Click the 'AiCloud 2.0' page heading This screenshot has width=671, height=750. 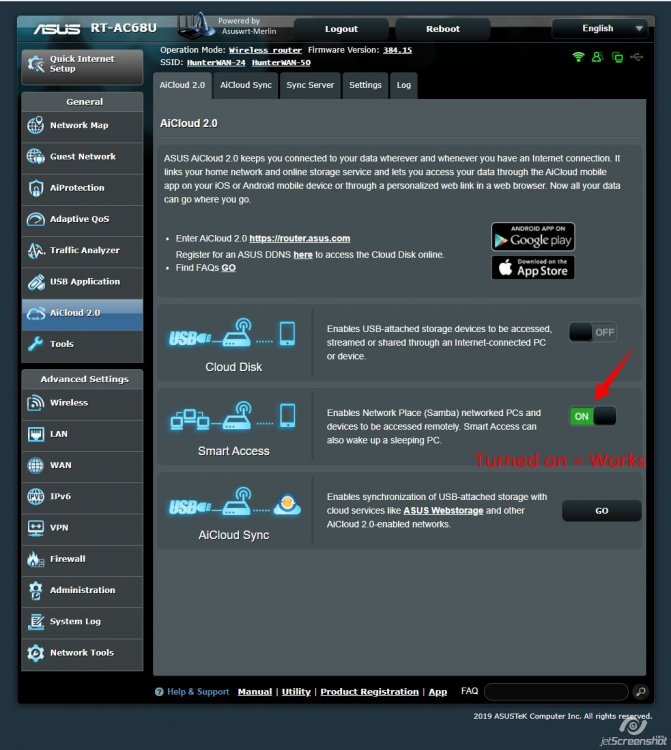point(189,123)
